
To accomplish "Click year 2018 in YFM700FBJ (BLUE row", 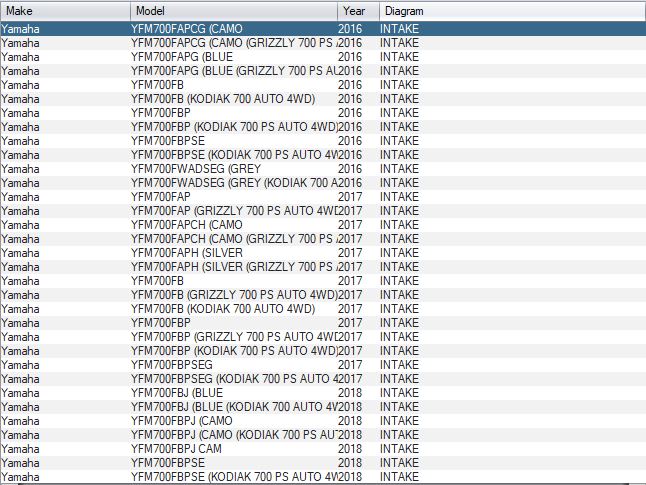I will (x=350, y=393).
